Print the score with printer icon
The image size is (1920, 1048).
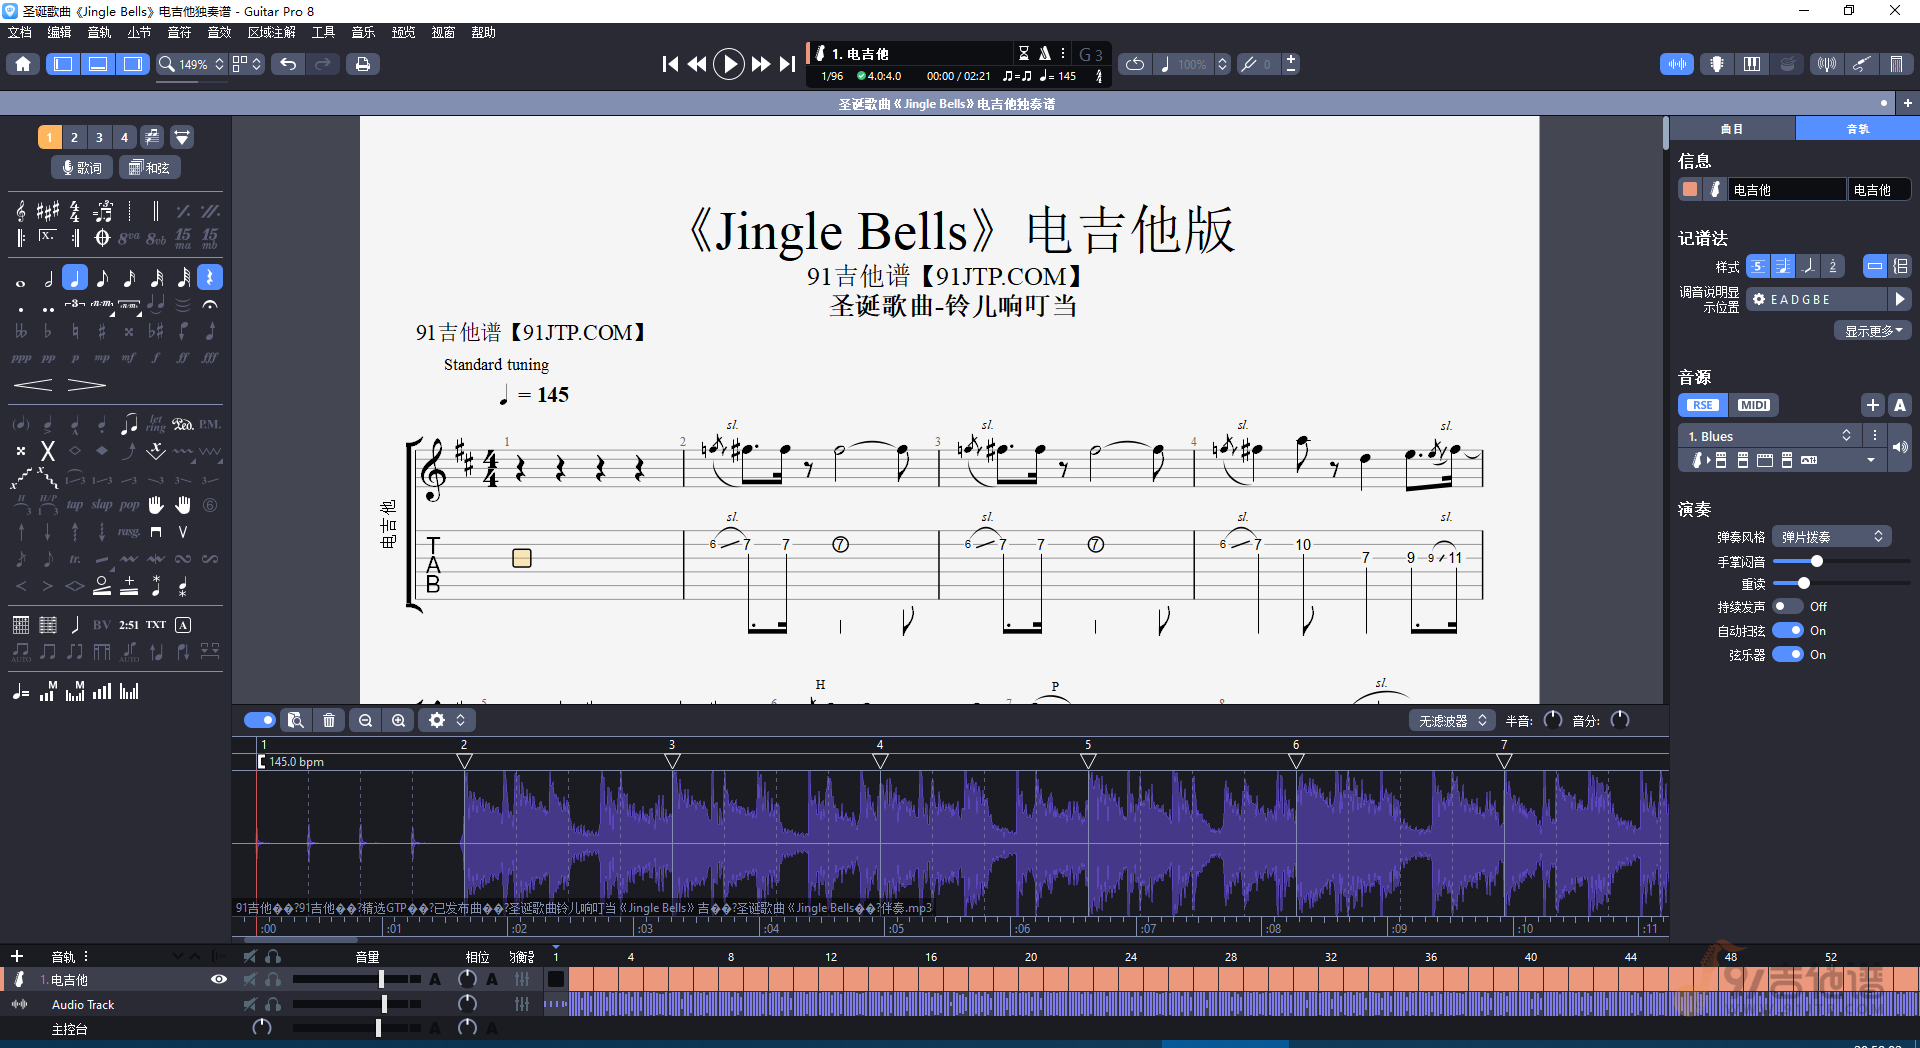(x=363, y=64)
